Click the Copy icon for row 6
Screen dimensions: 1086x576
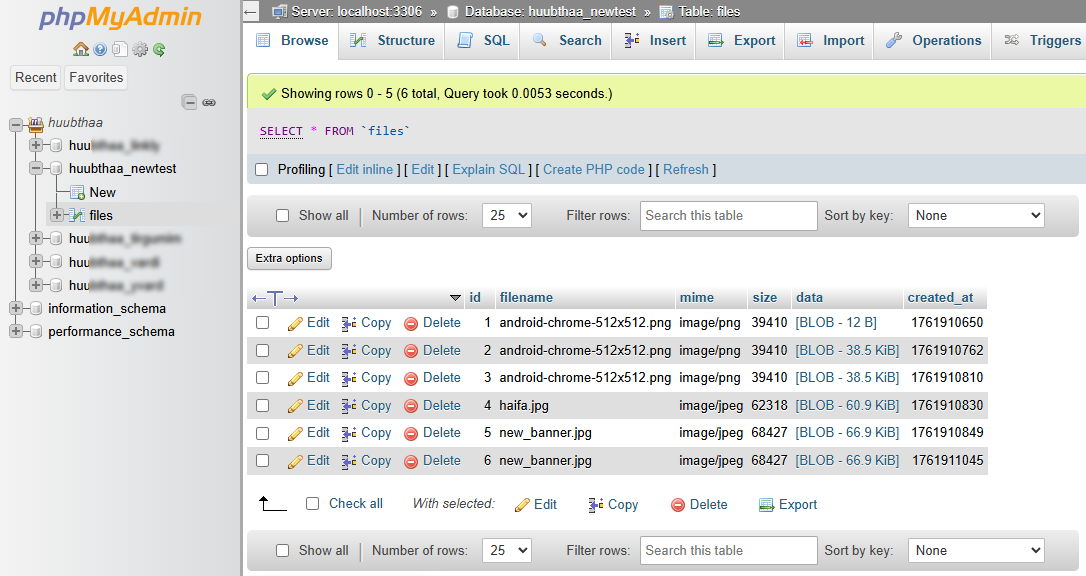point(349,461)
